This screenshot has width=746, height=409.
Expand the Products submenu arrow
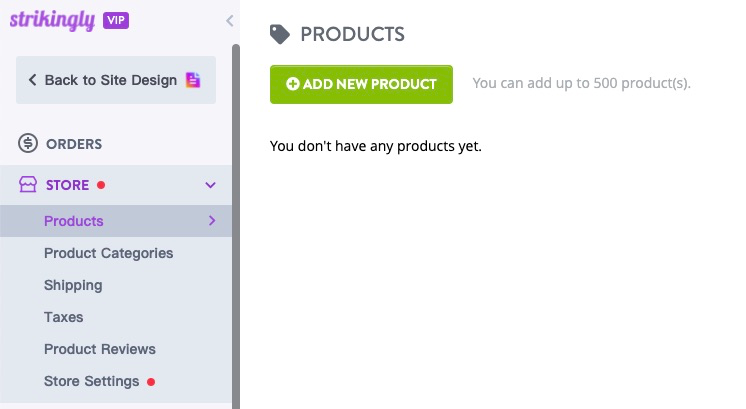[212, 221]
